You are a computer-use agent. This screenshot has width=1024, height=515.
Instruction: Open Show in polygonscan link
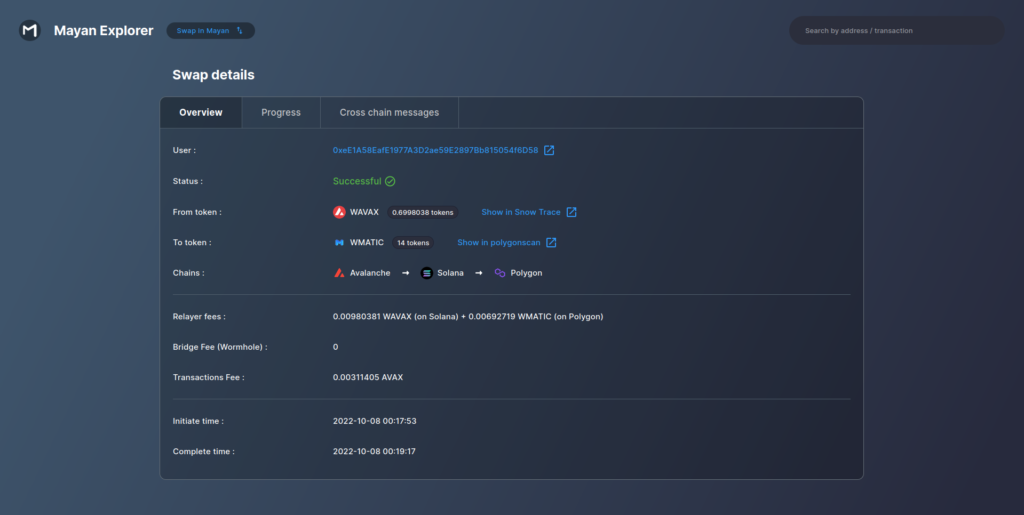click(498, 242)
